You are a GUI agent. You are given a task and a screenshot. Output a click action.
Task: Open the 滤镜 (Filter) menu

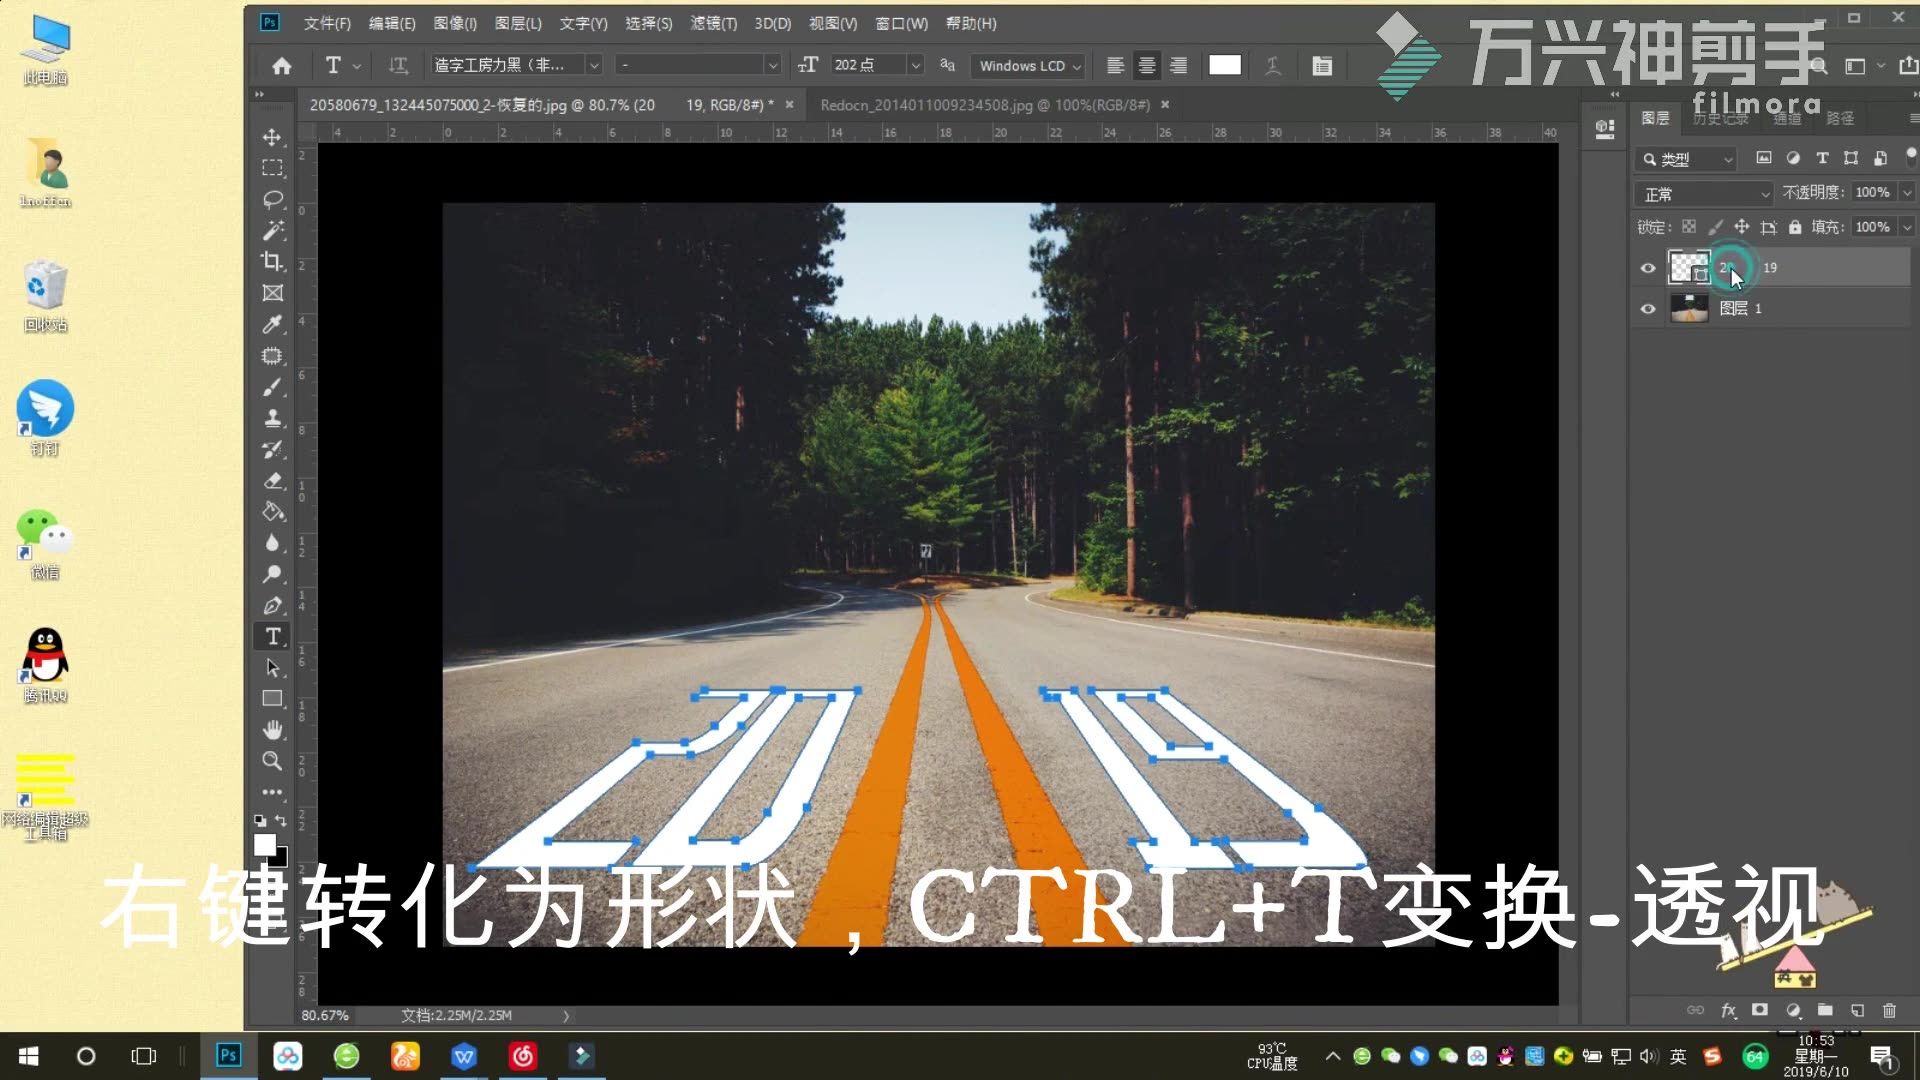713,23
